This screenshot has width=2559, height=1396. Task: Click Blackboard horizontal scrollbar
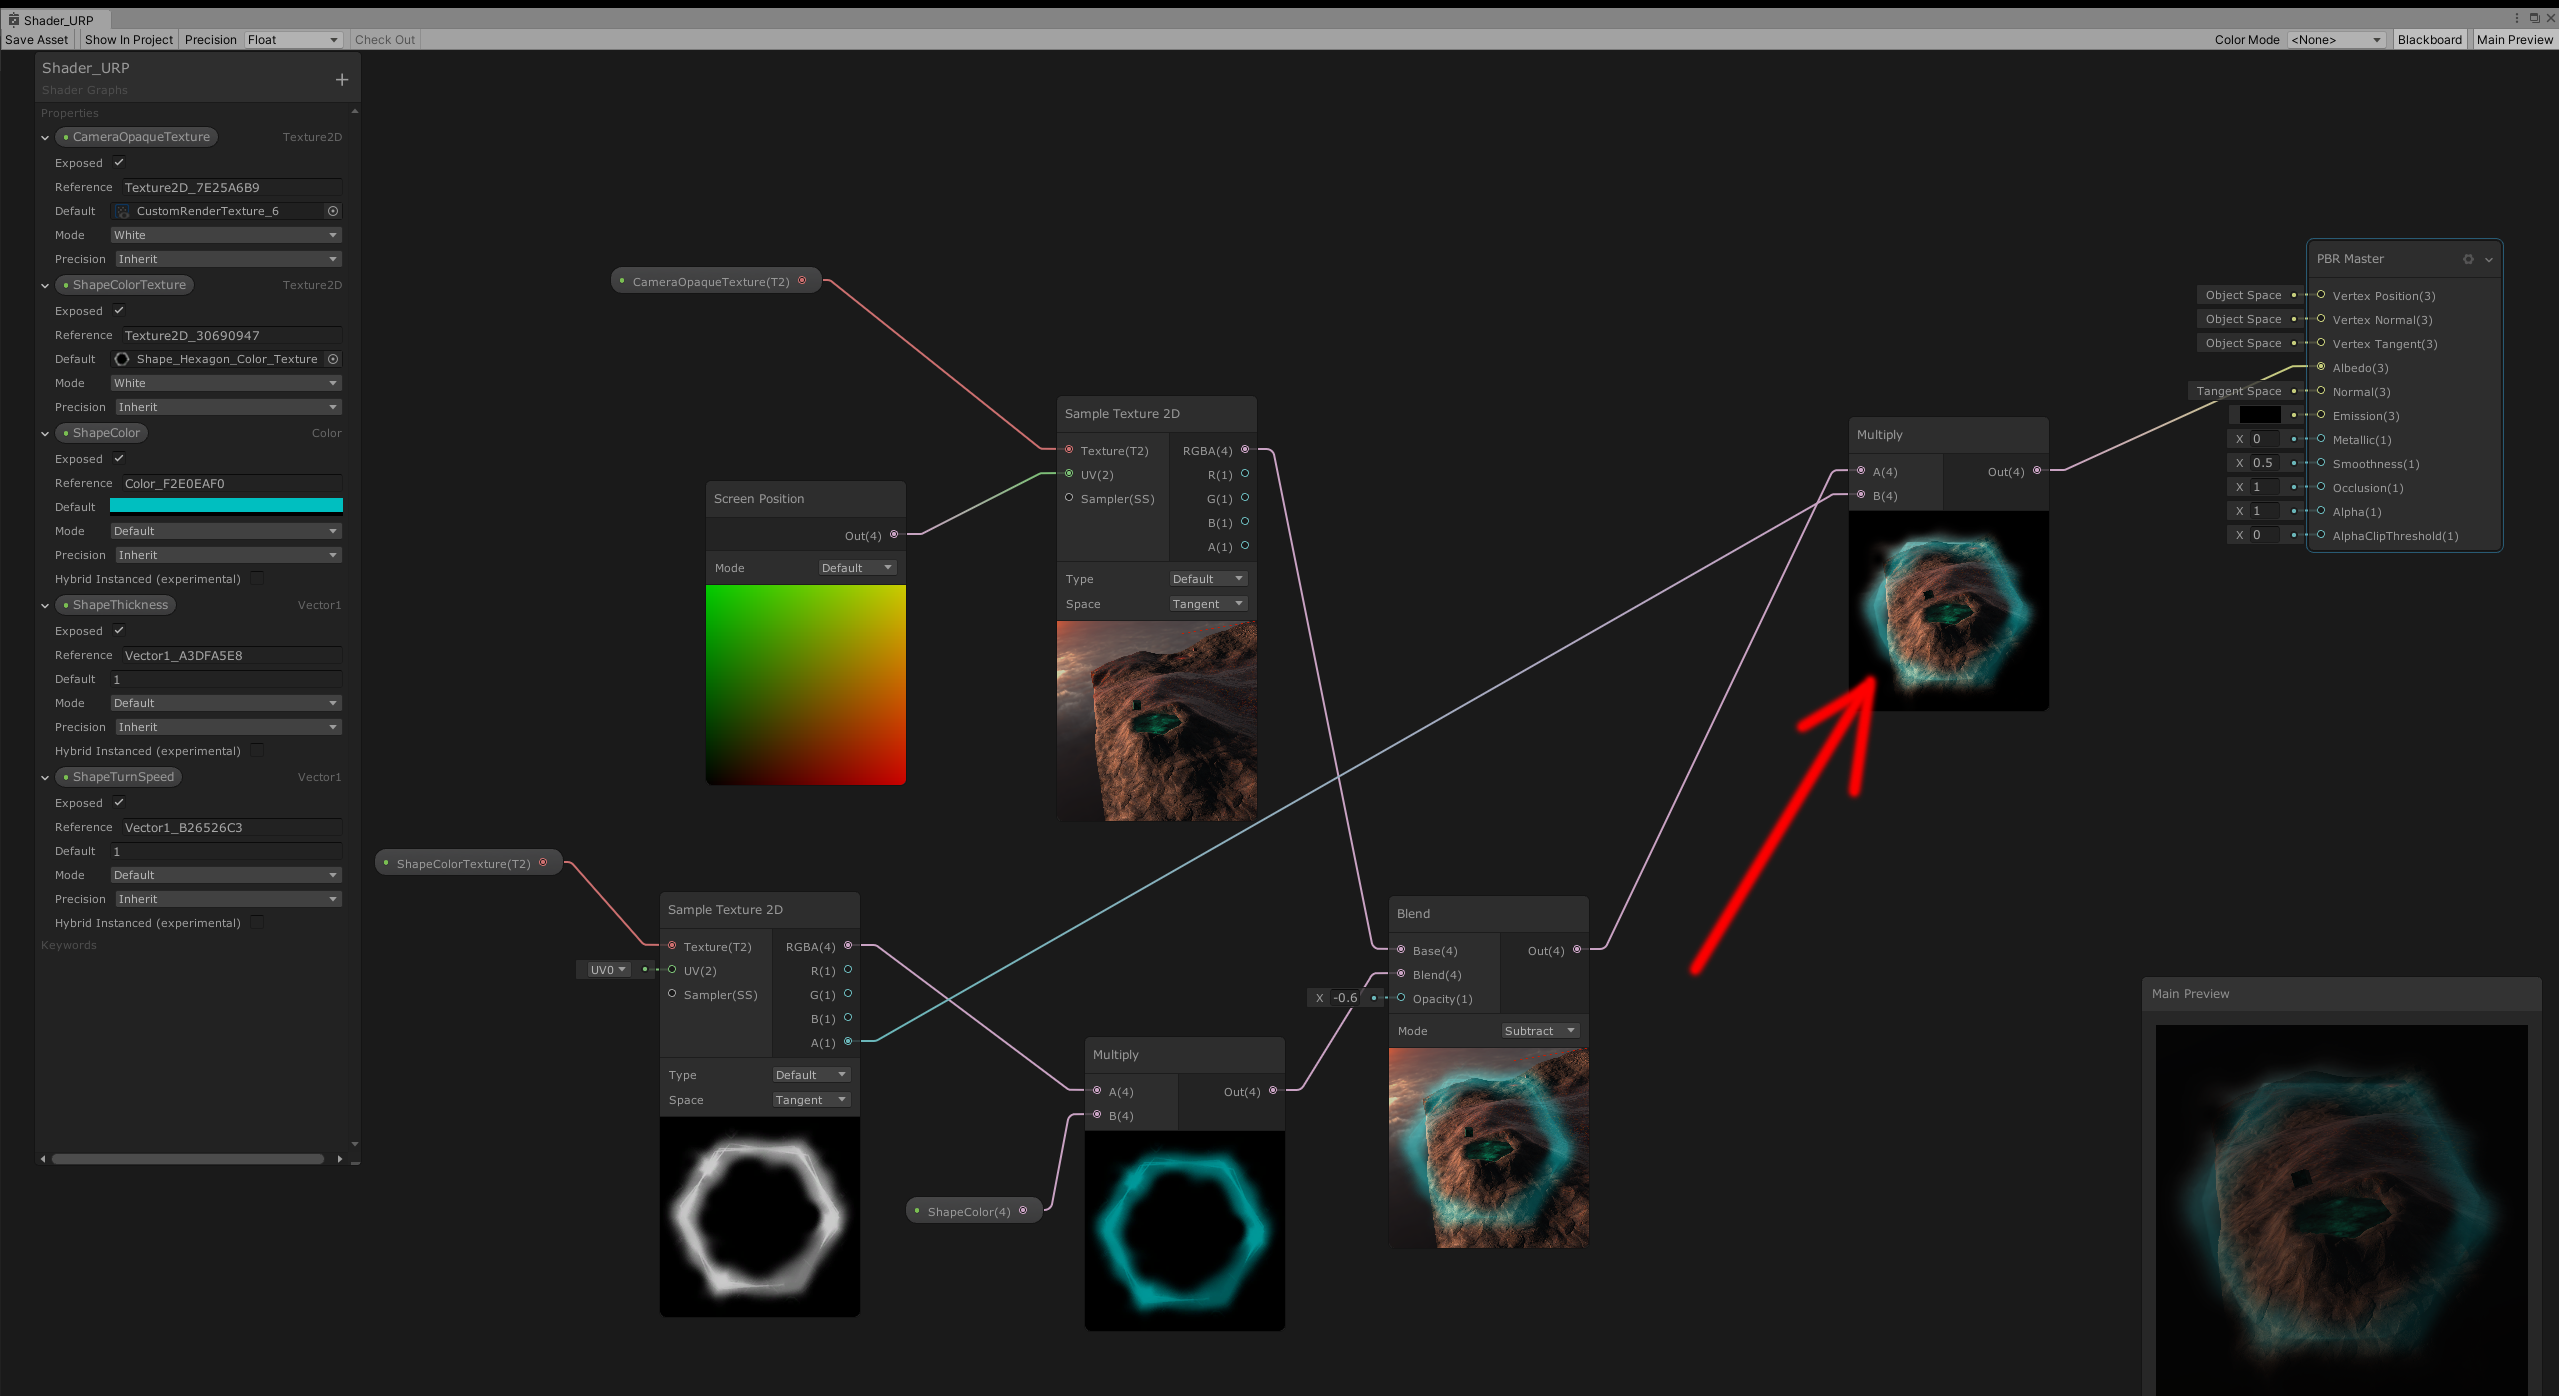[188, 1159]
